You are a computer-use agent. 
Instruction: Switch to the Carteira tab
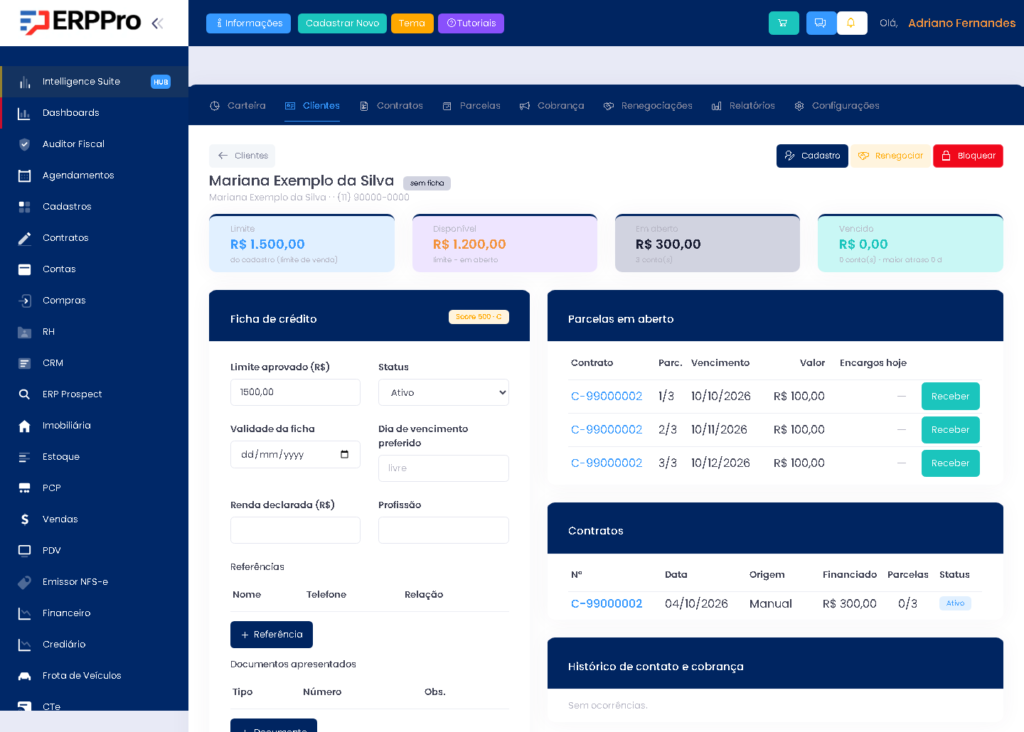pyautogui.click(x=238, y=106)
